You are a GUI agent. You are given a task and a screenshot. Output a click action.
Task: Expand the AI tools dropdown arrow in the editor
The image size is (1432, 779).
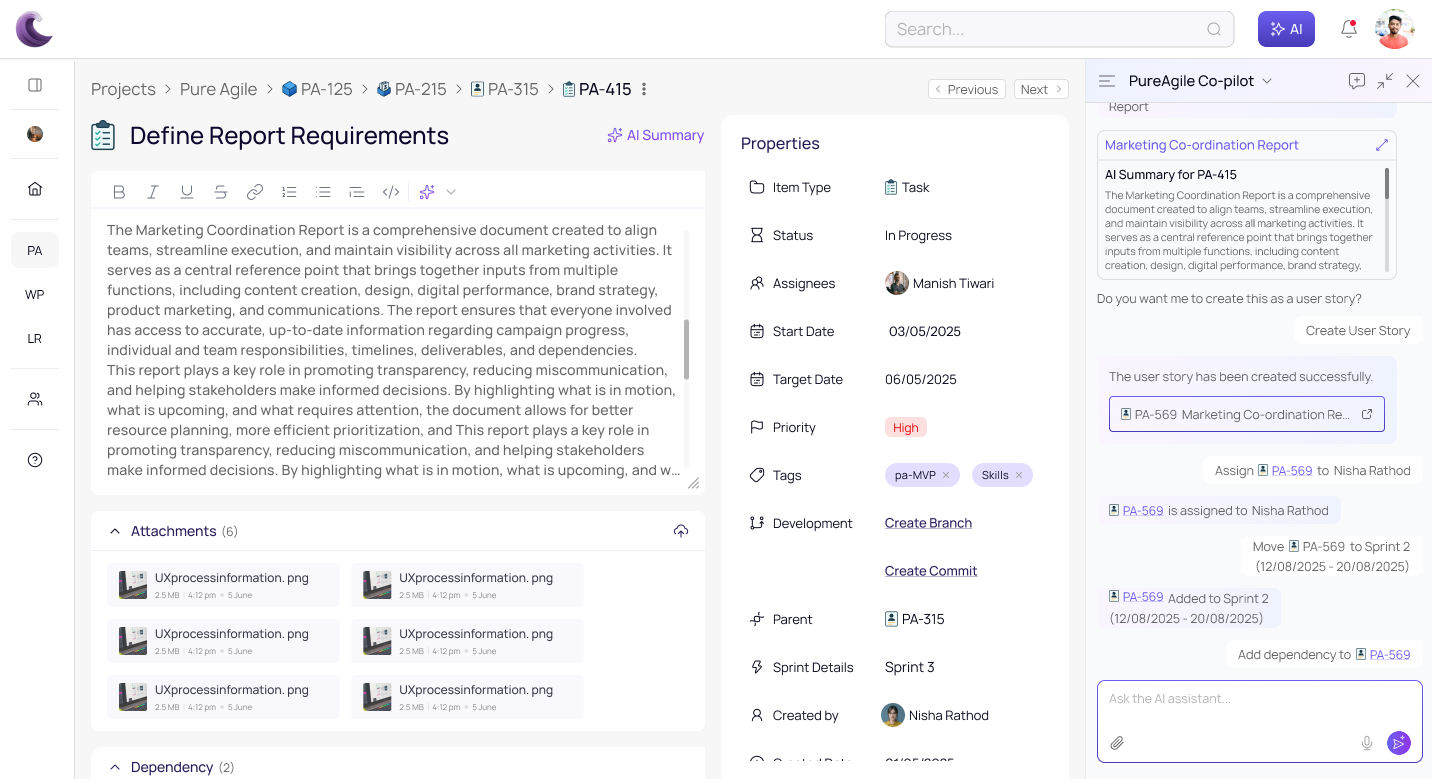tap(451, 192)
